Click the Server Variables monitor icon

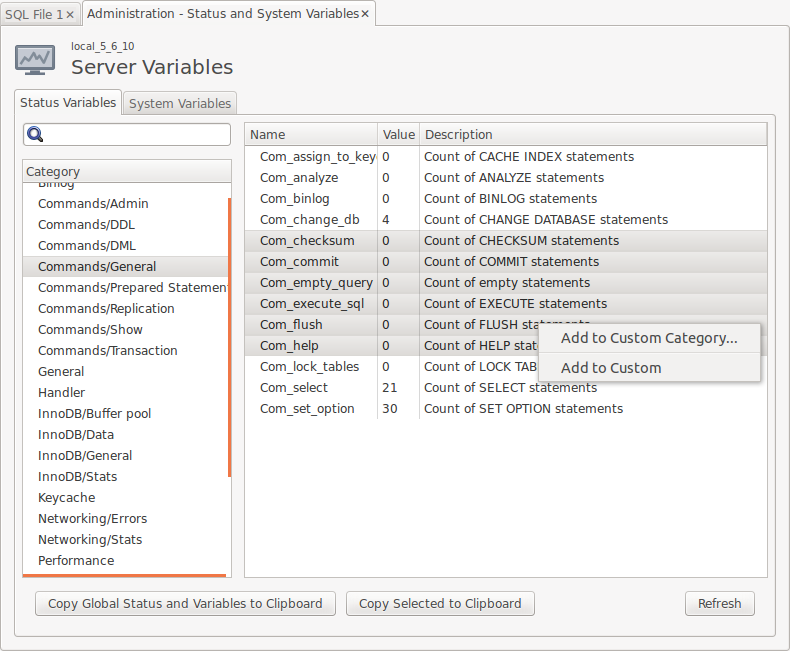35,59
